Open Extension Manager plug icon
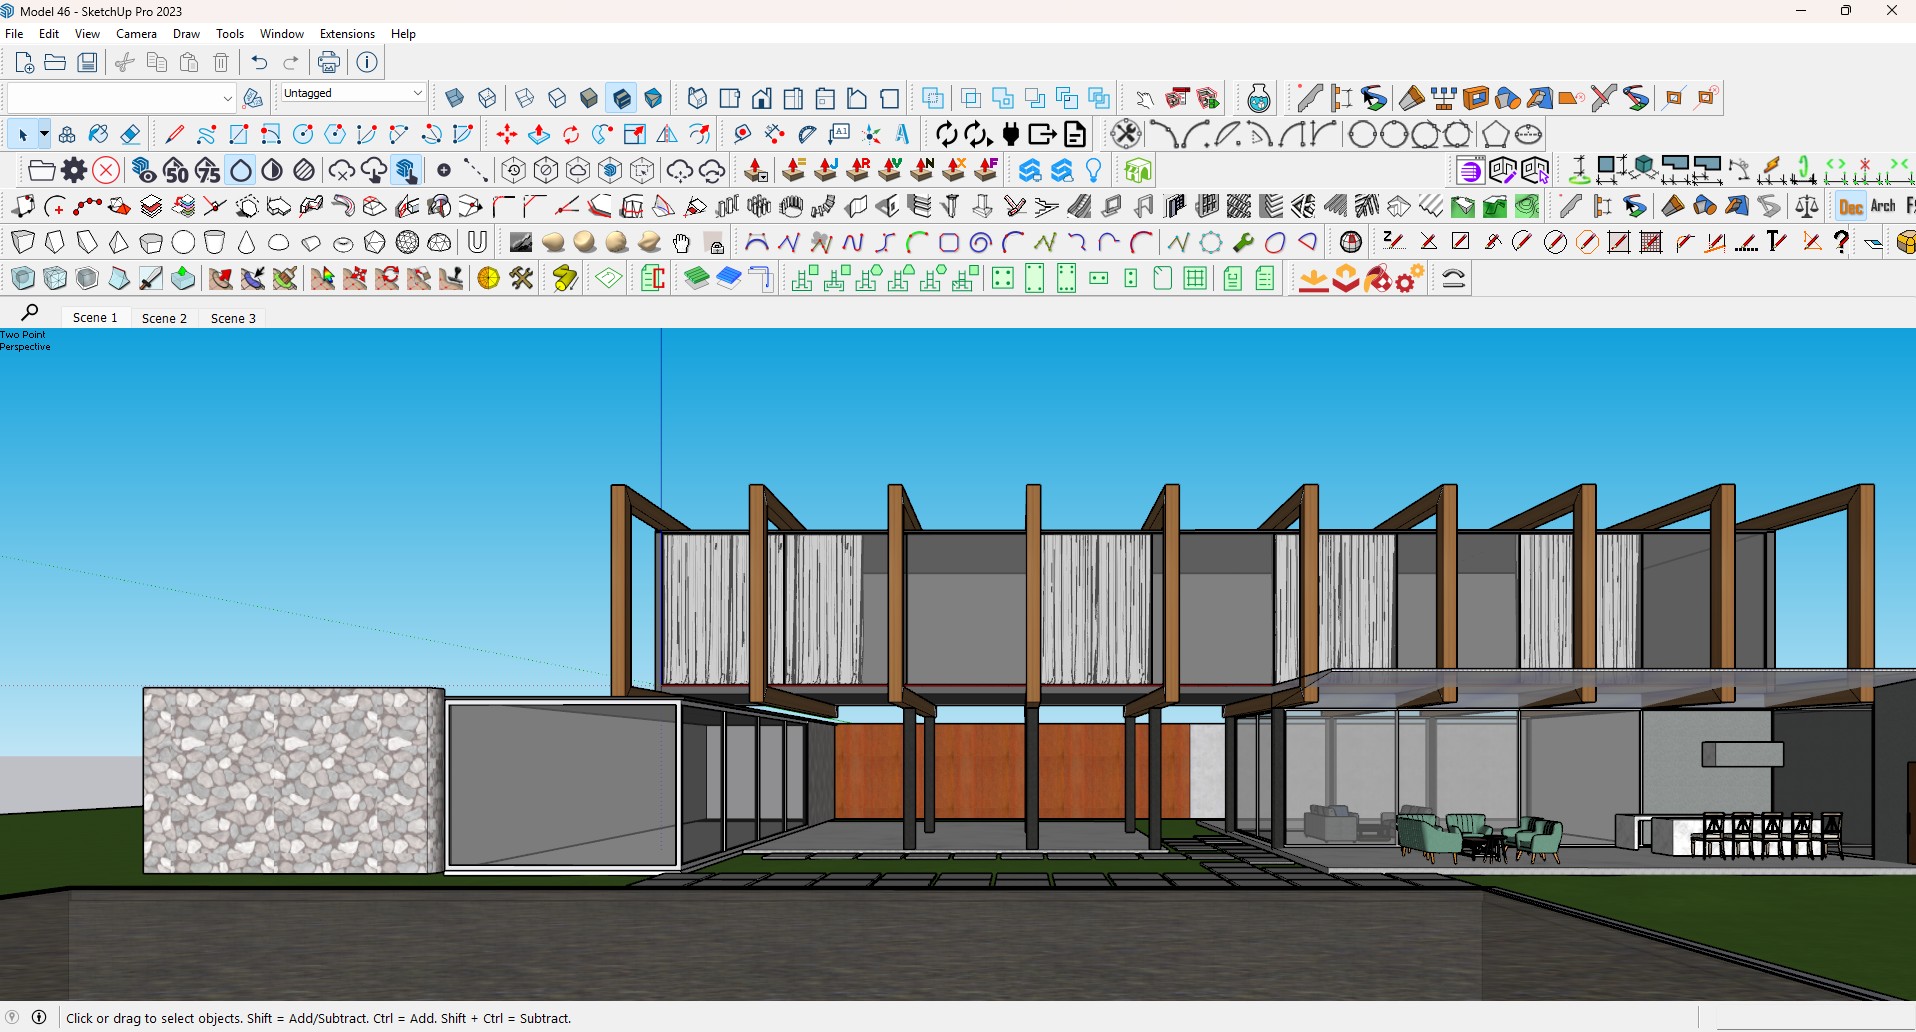Viewport: 1916px width, 1032px height. 1011,134
